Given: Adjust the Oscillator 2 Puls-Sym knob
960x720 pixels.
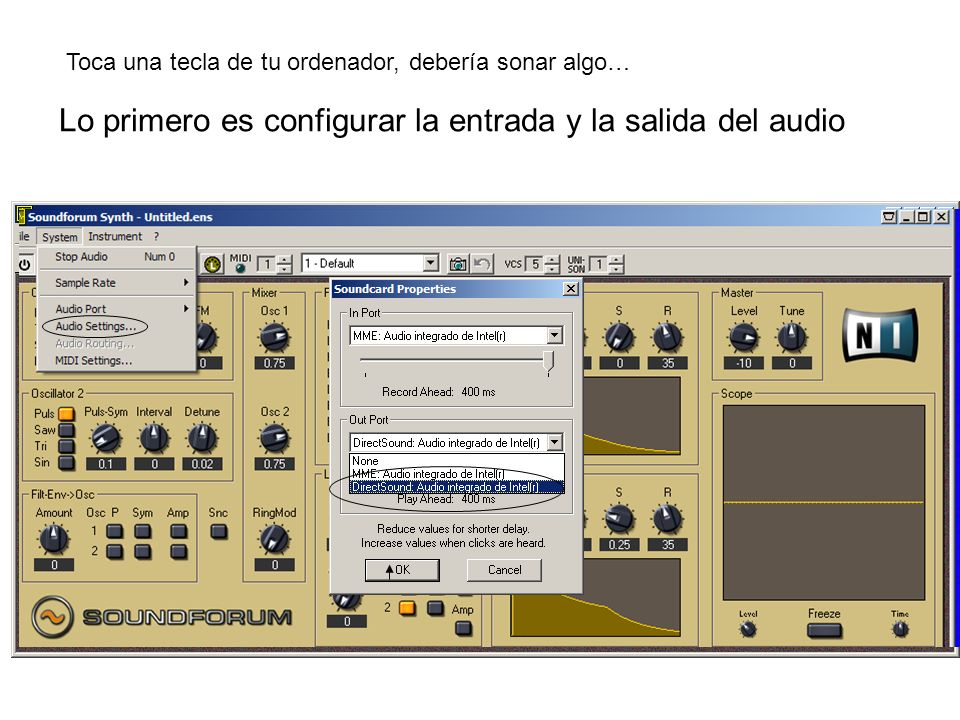Looking at the screenshot, I should pyautogui.click(x=106, y=438).
